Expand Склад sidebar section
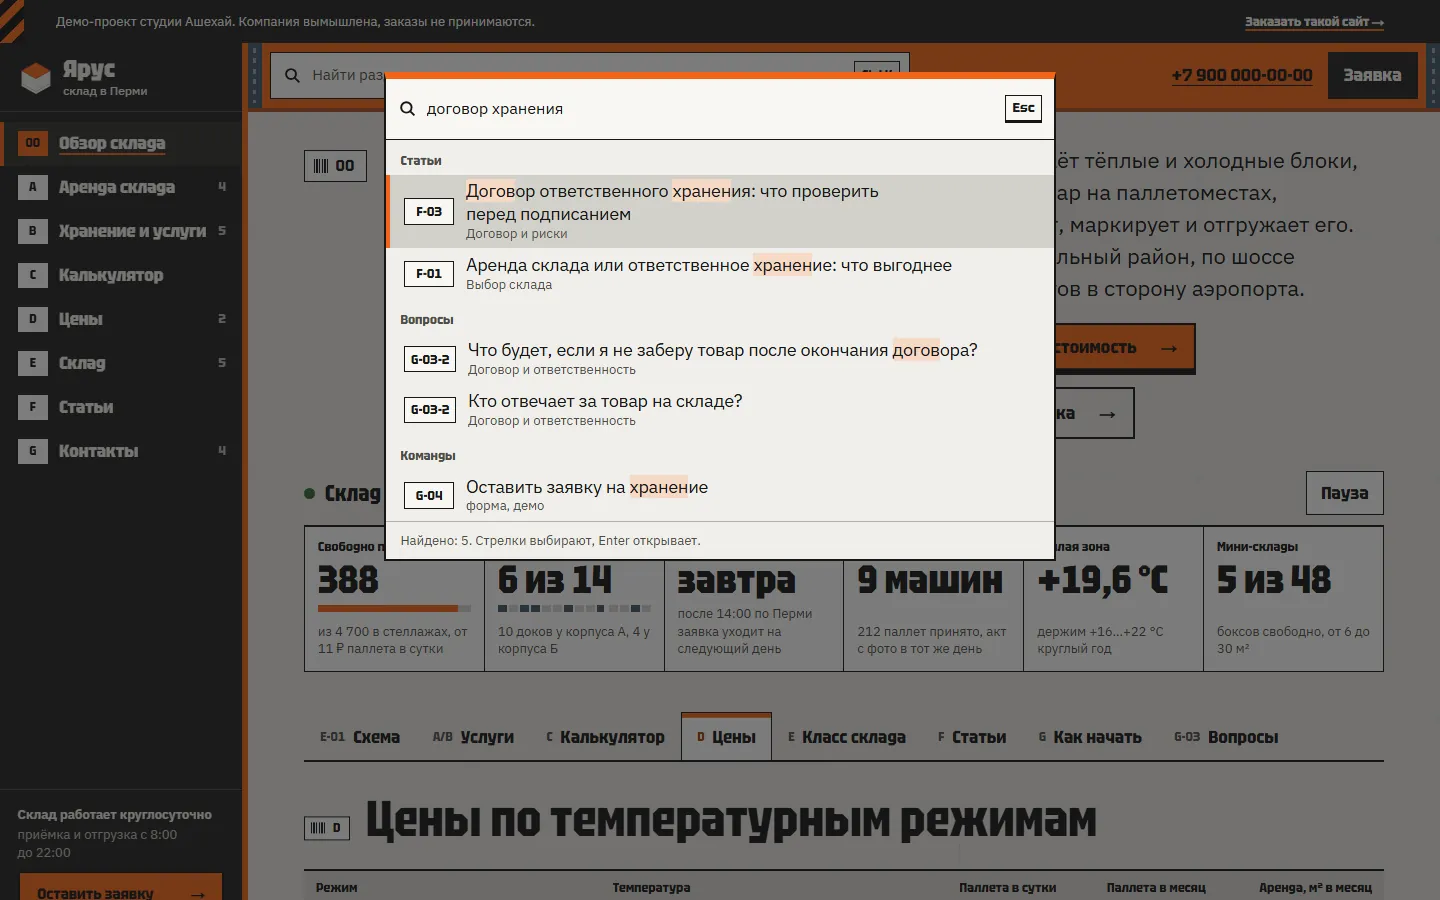This screenshot has height=900, width=1440. [x=121, y=363]
